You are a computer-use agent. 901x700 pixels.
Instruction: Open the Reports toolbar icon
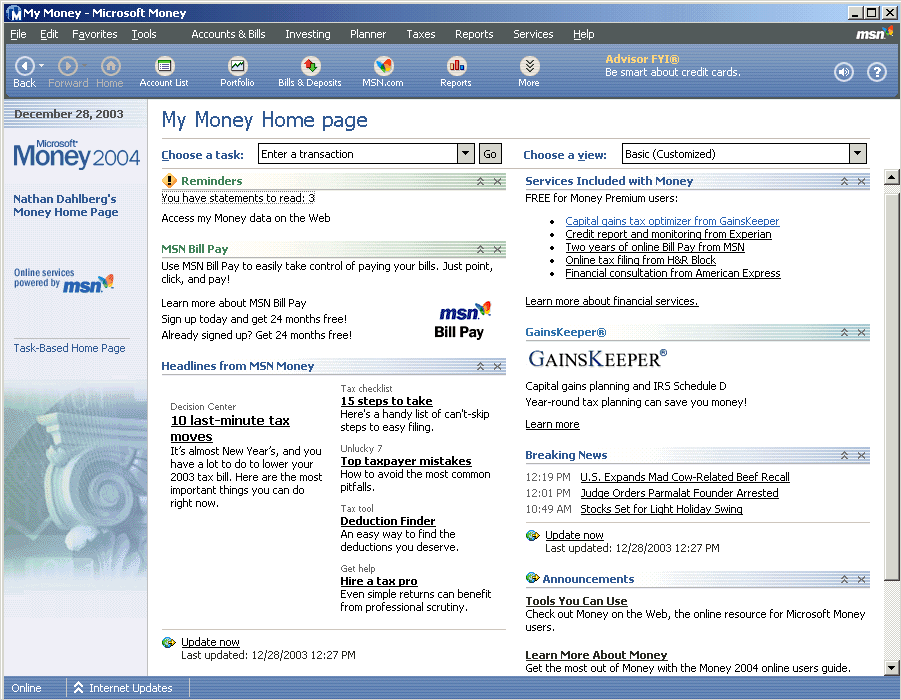[x=456, y=67]
